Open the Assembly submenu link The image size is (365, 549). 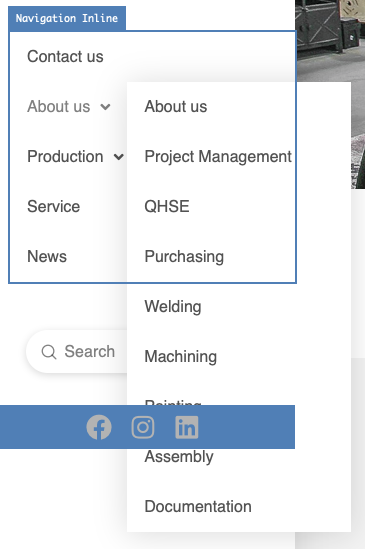click(179, 457)
